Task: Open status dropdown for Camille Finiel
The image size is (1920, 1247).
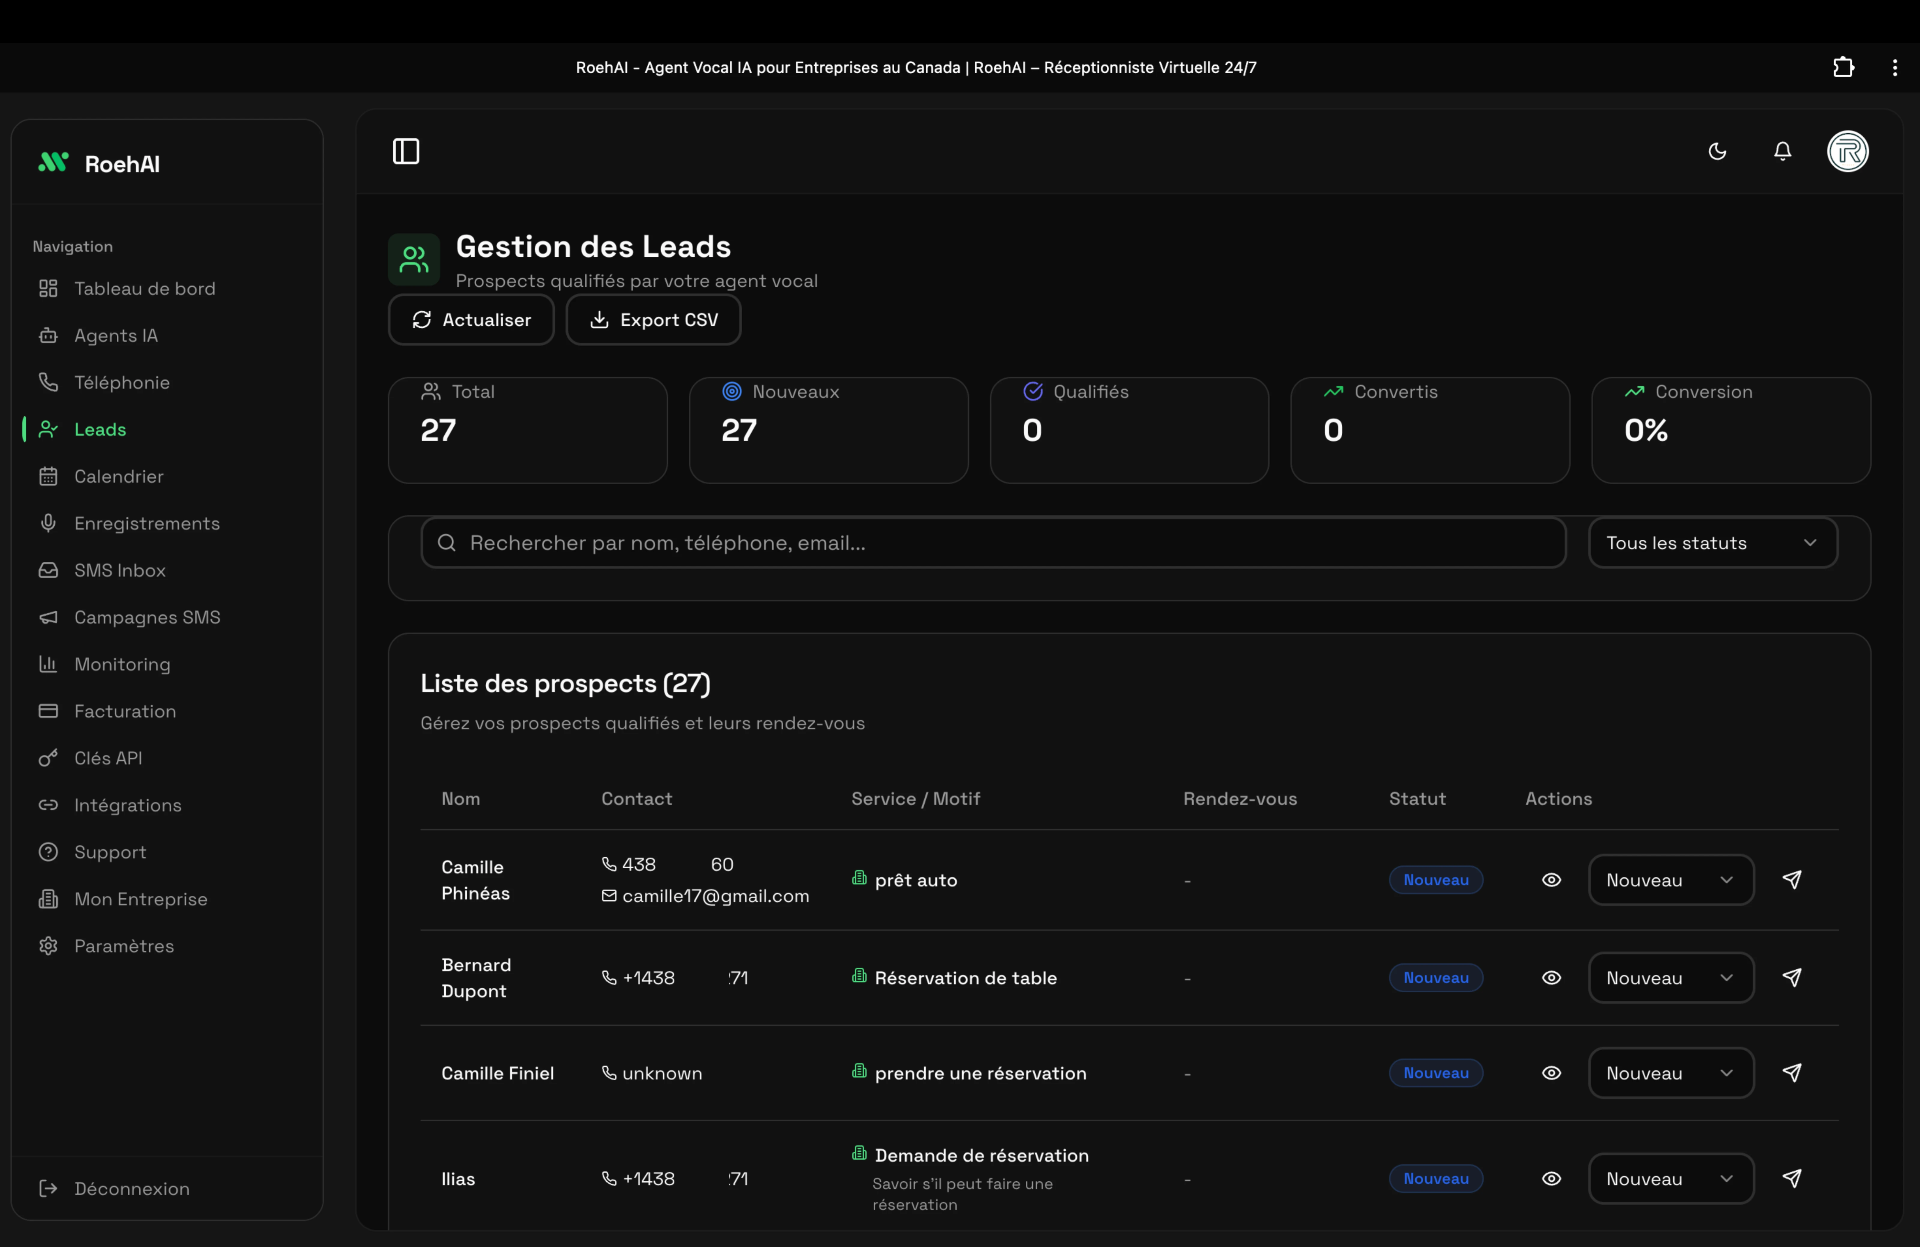Action: (x=1671, y=1073)
